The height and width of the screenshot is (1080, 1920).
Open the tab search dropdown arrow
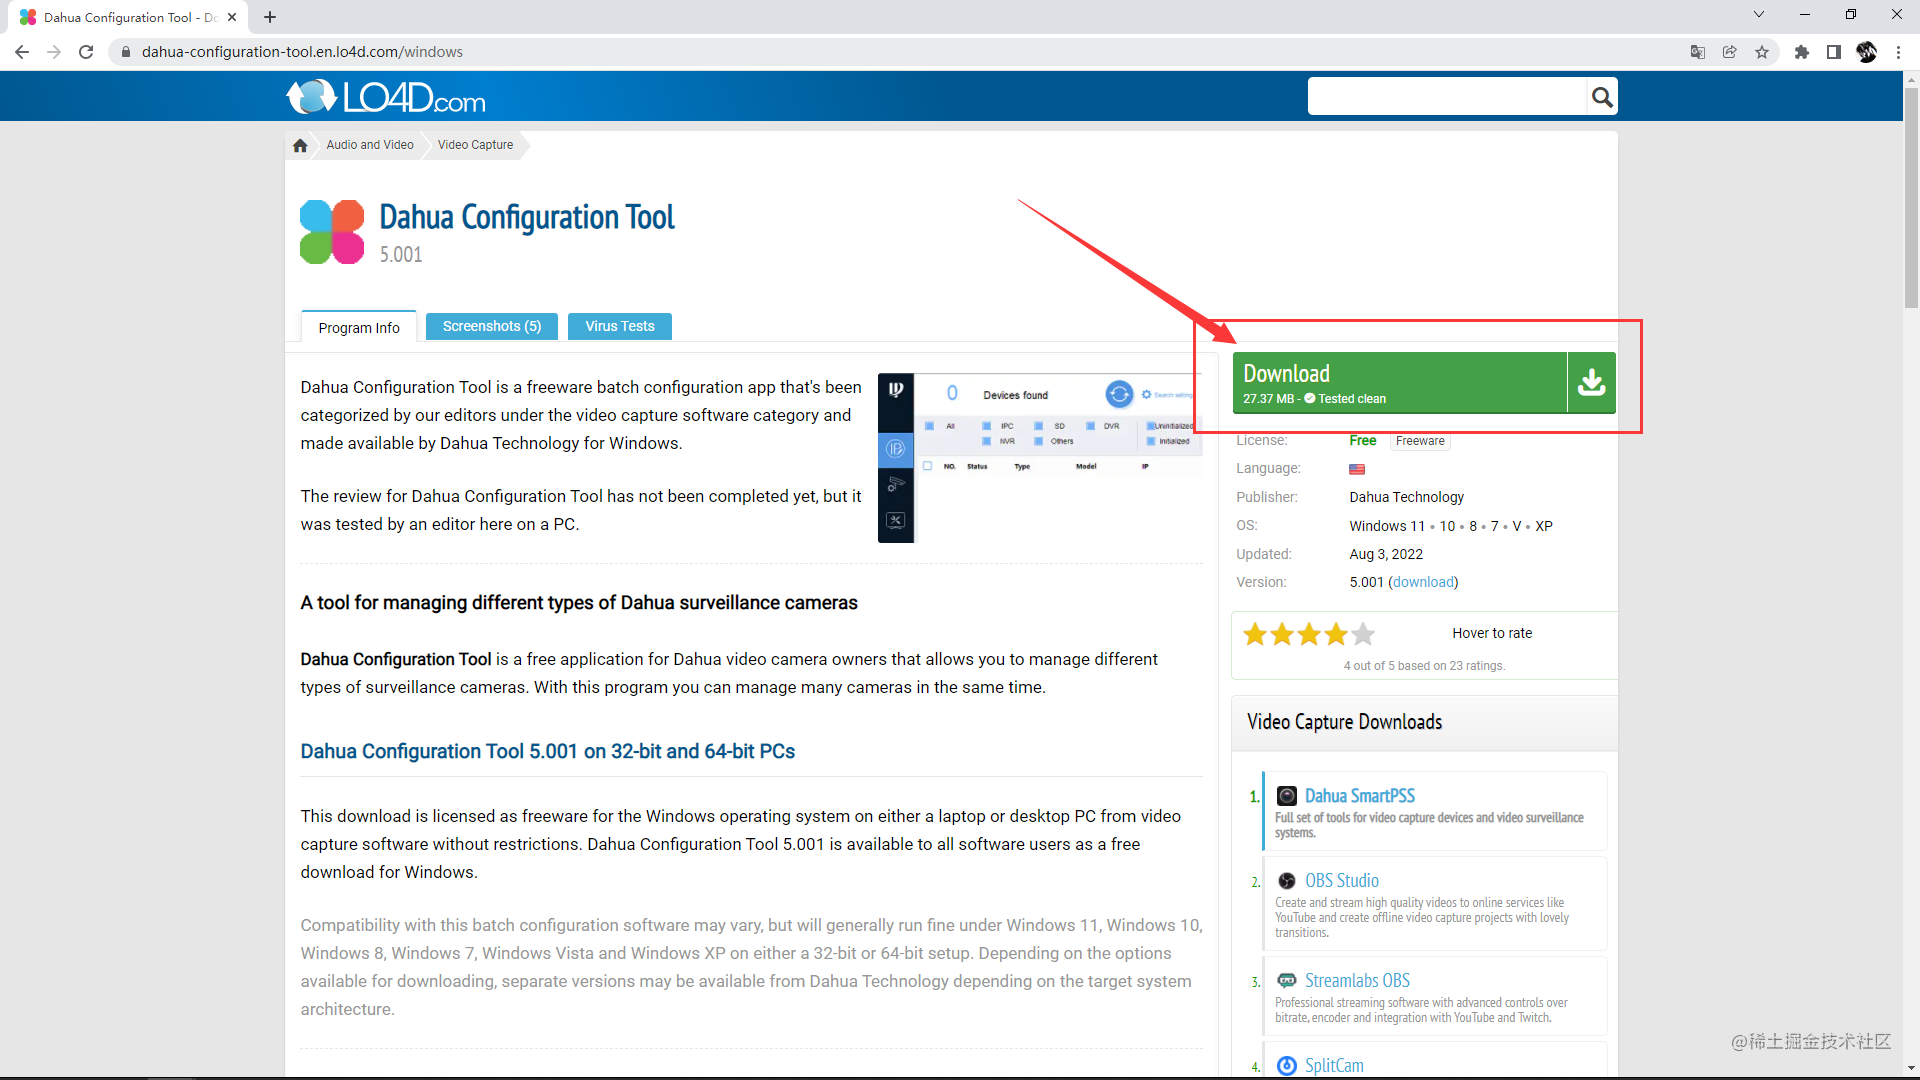(x=1759, y=14)
